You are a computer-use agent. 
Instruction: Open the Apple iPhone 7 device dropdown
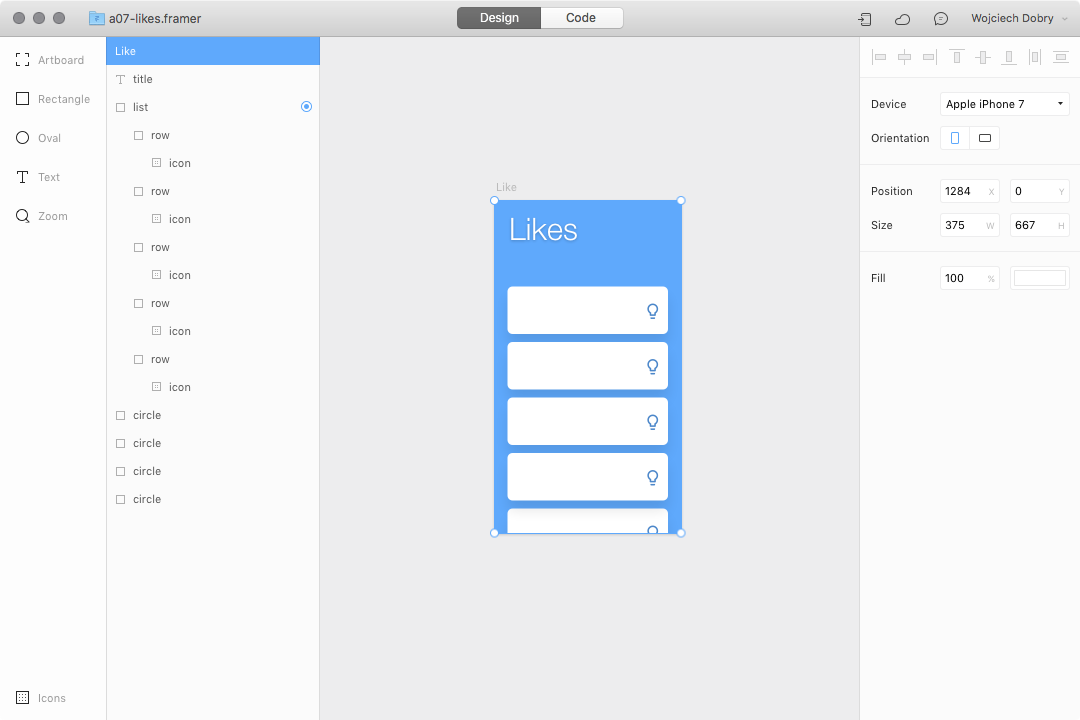[1004, 103]
